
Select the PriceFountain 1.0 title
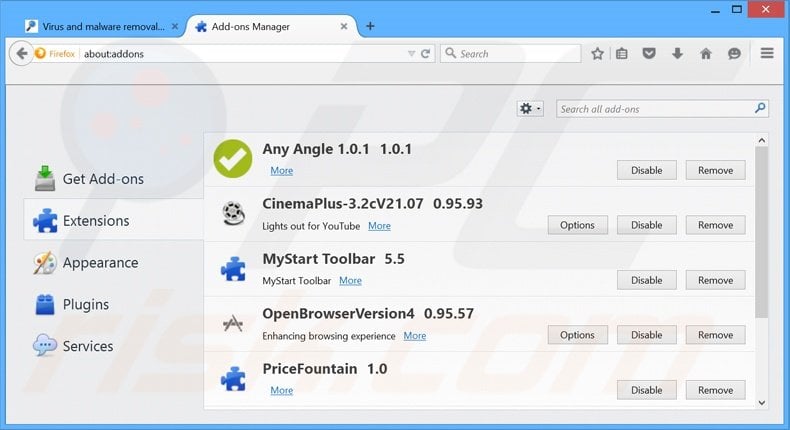click(325, 369)
